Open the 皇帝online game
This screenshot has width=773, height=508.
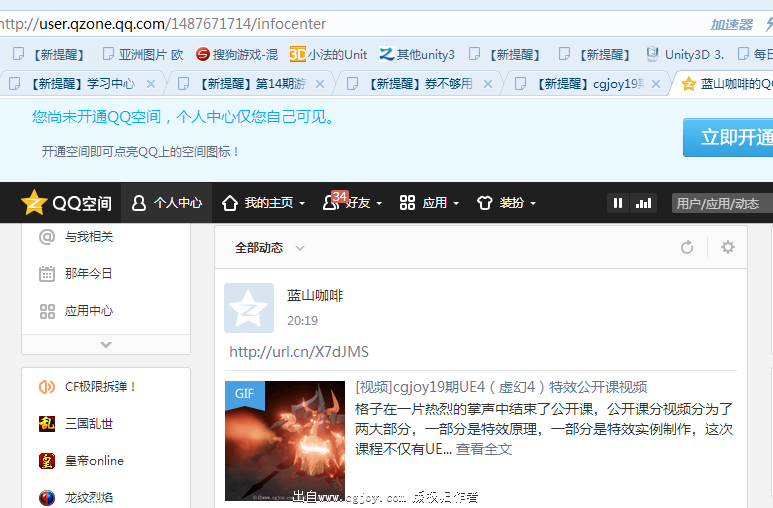tap(94, 461)
